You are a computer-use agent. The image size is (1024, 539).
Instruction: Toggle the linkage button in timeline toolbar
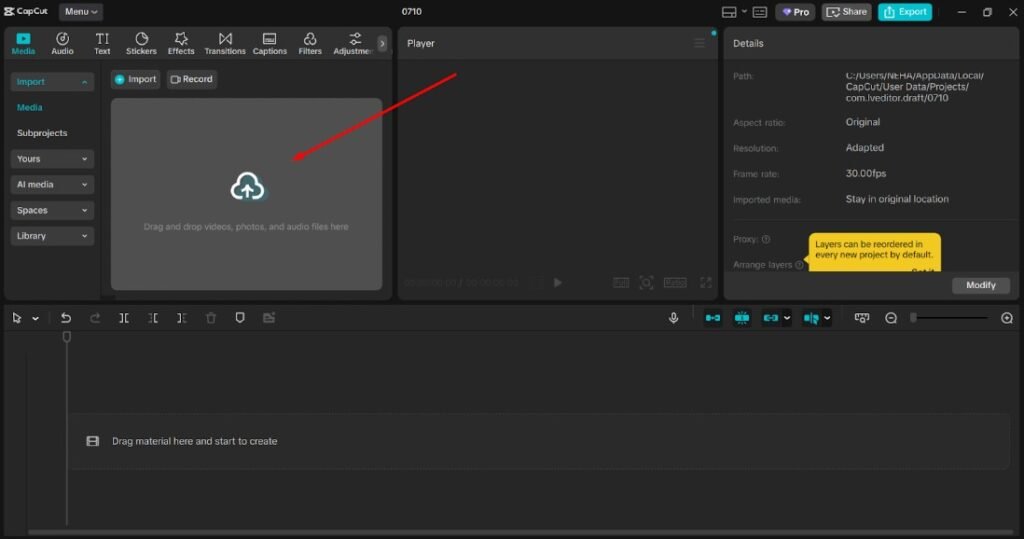[x=771, y=318]
